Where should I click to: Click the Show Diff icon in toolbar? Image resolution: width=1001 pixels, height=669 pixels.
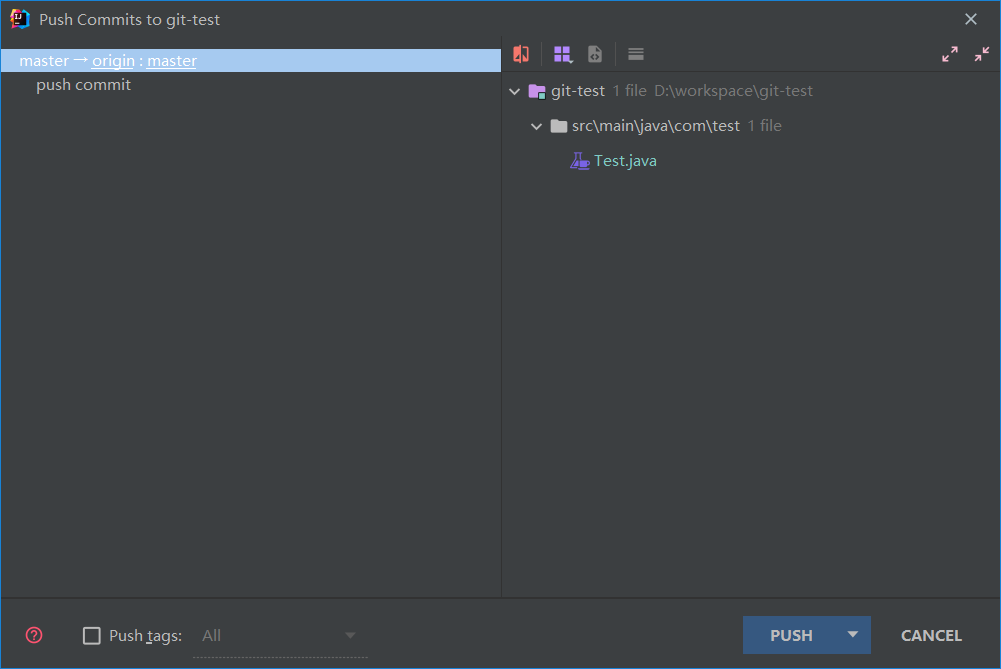click(521, 54)
